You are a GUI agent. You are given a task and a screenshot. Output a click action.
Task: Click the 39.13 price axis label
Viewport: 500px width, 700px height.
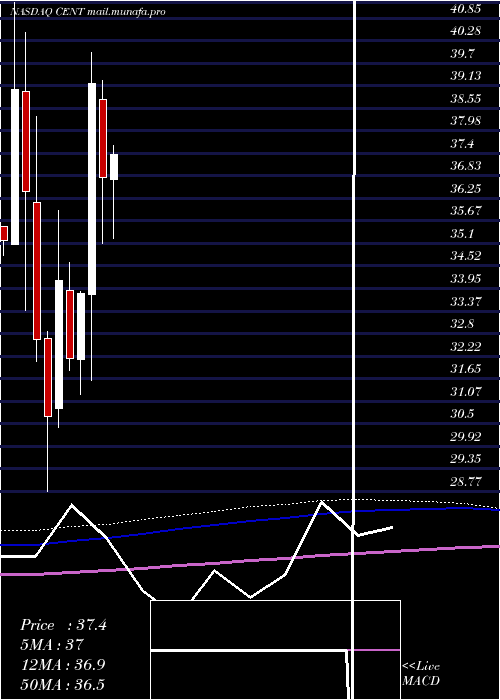[x=466, y=76]
